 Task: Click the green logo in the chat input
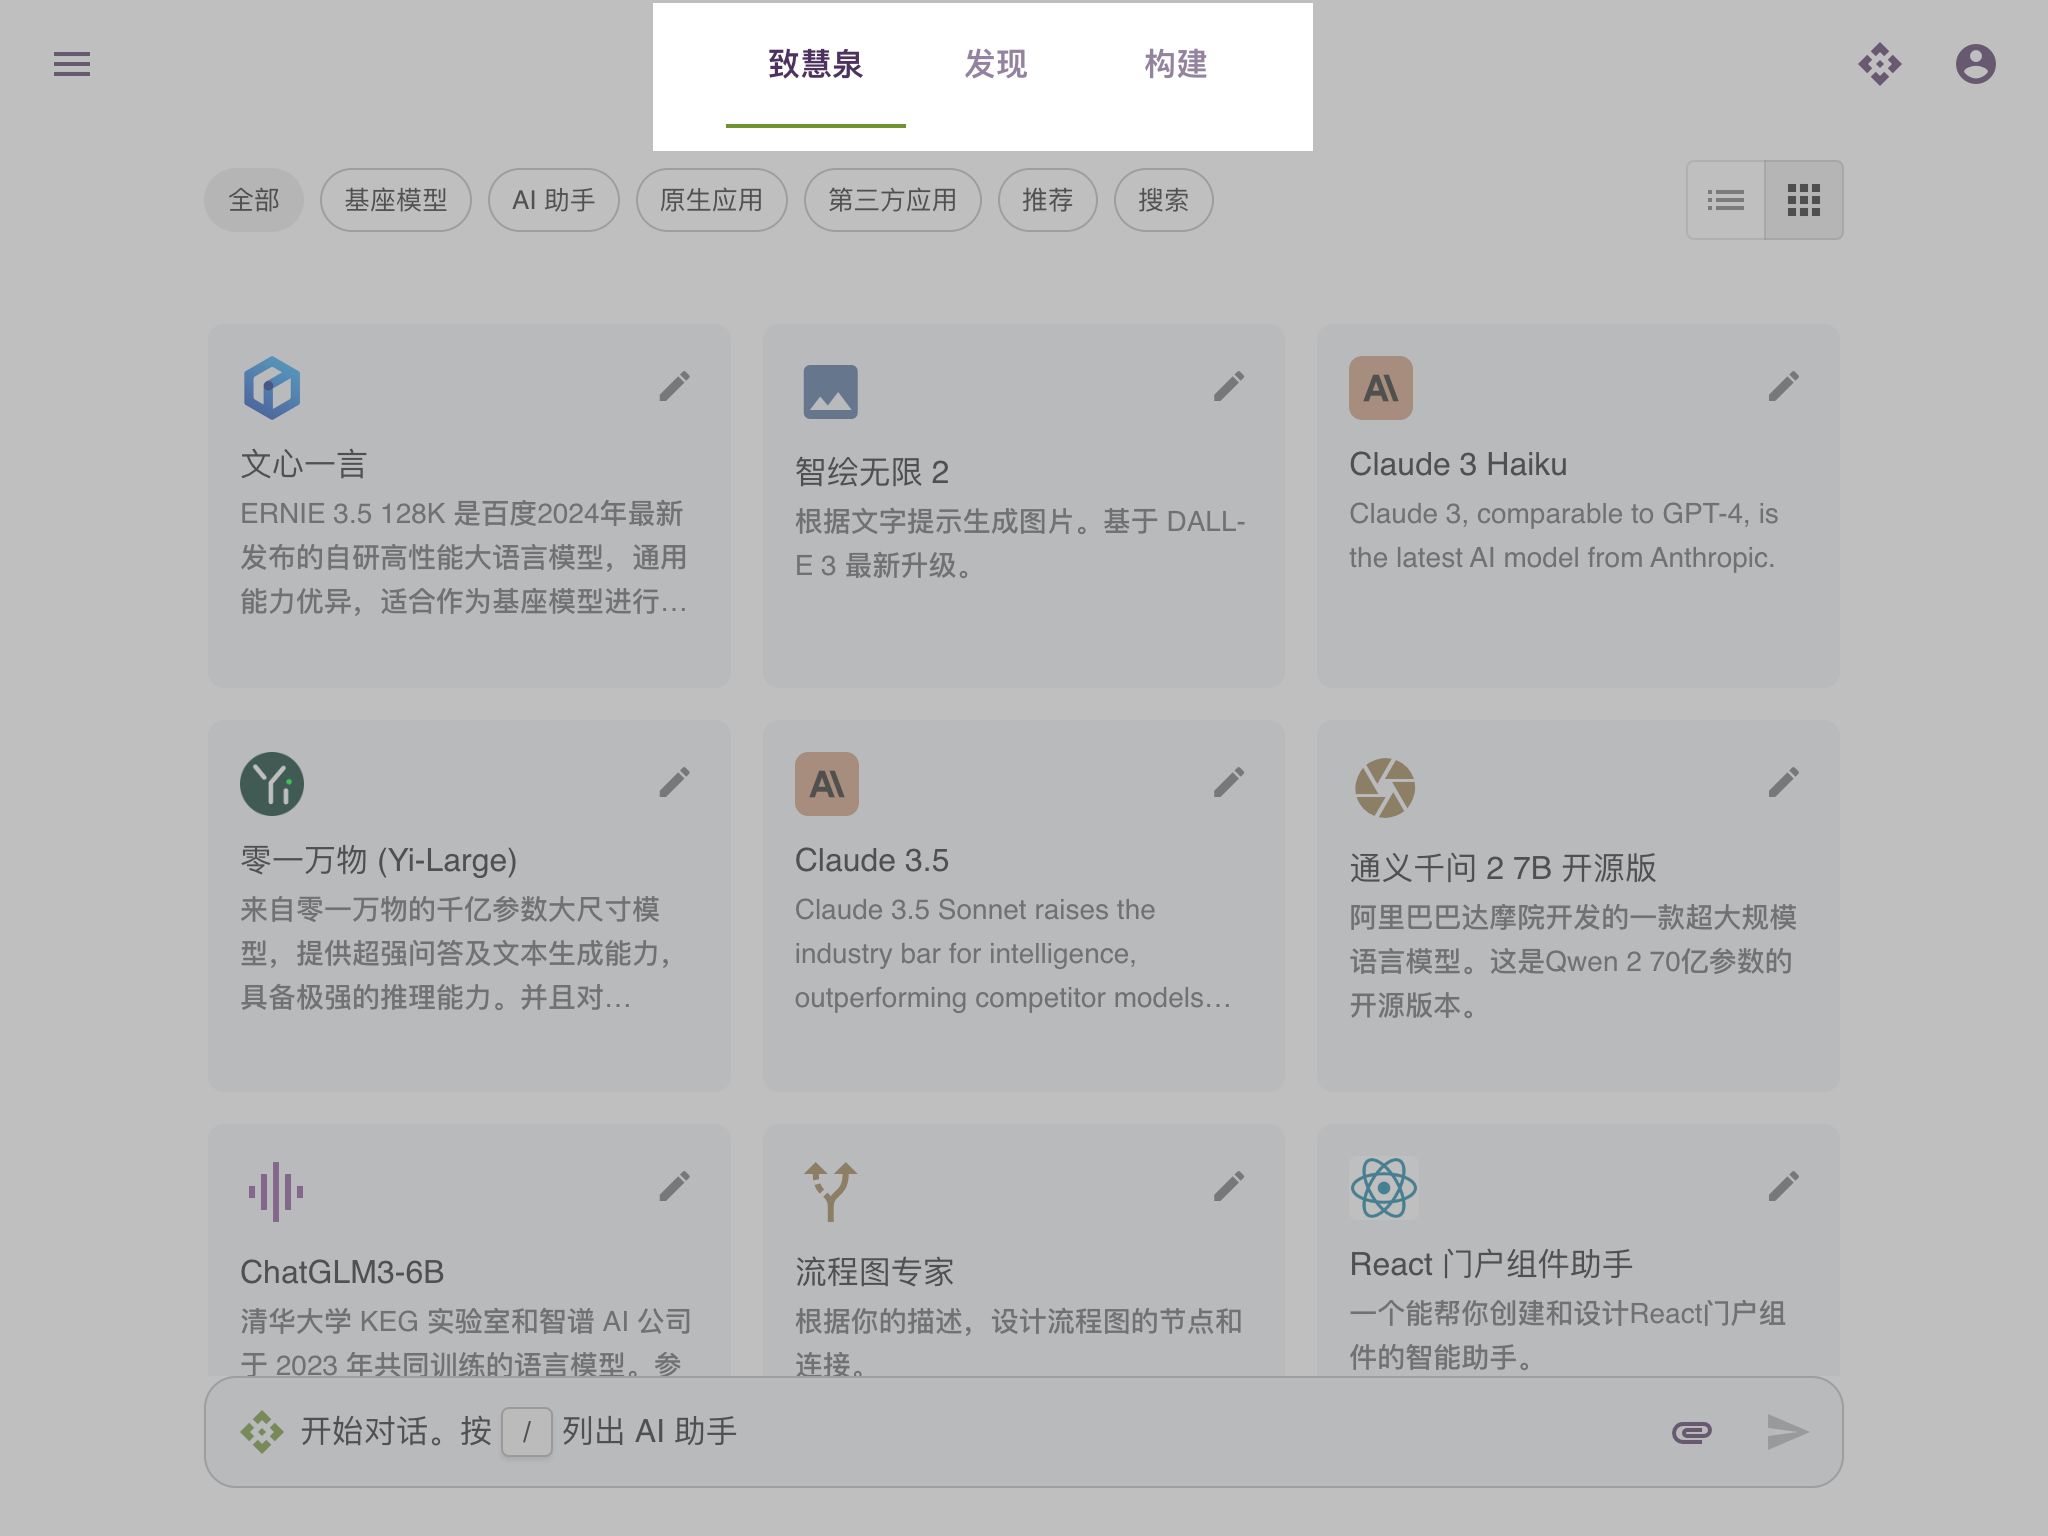point(262,1432)
